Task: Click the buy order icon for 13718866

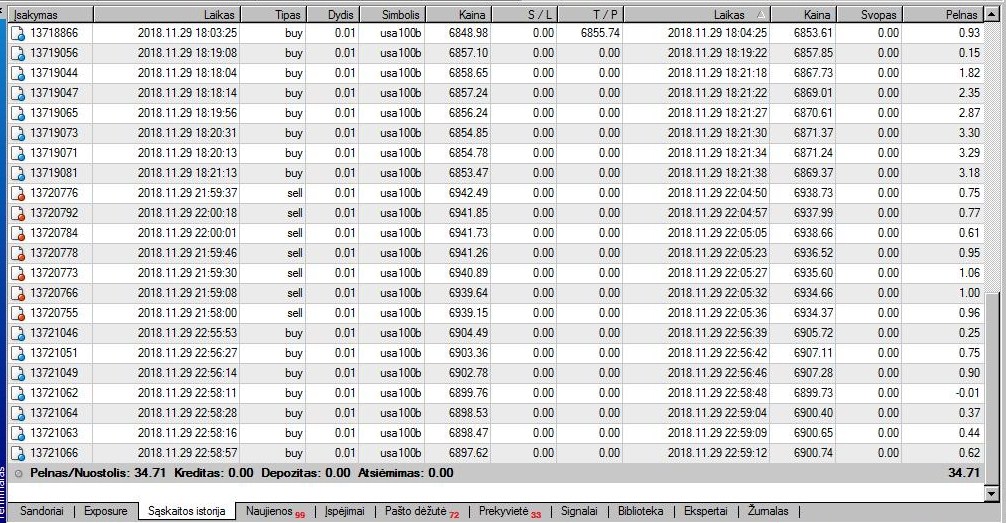Action: pyautogui.click(x=17, y=33)
